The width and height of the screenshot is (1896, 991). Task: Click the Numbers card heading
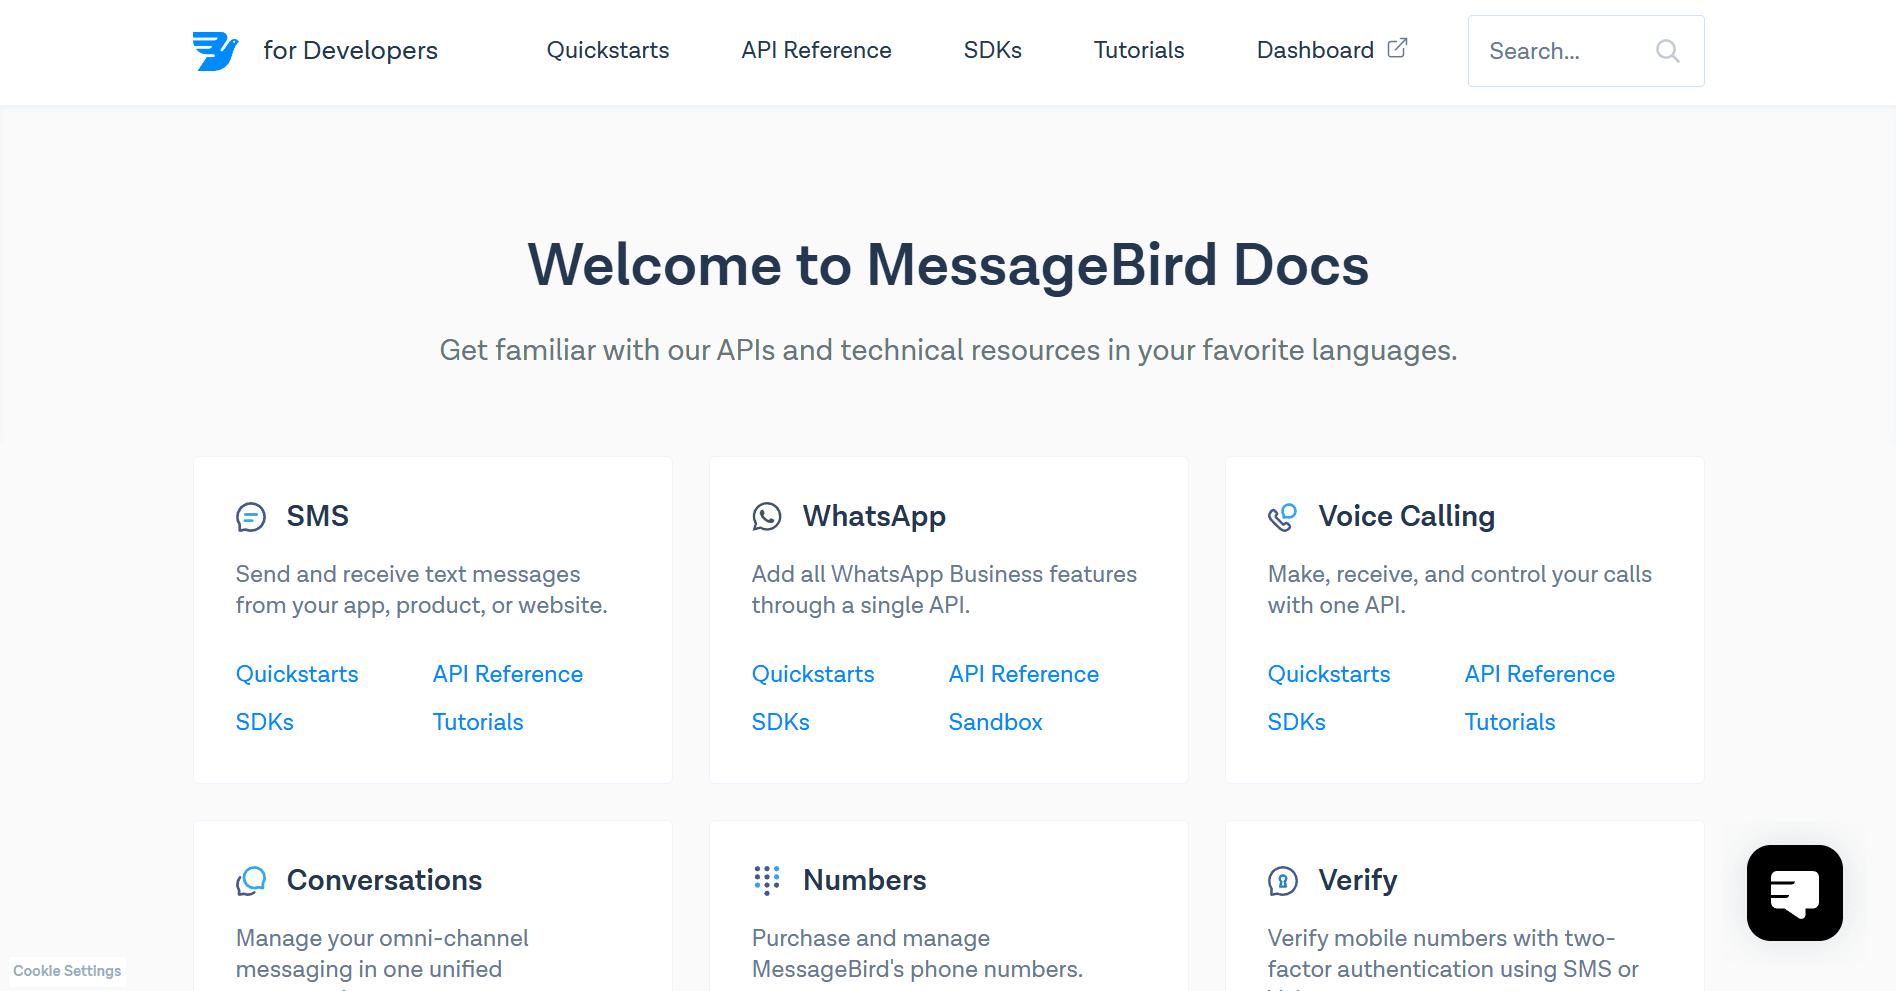[865, 880]
